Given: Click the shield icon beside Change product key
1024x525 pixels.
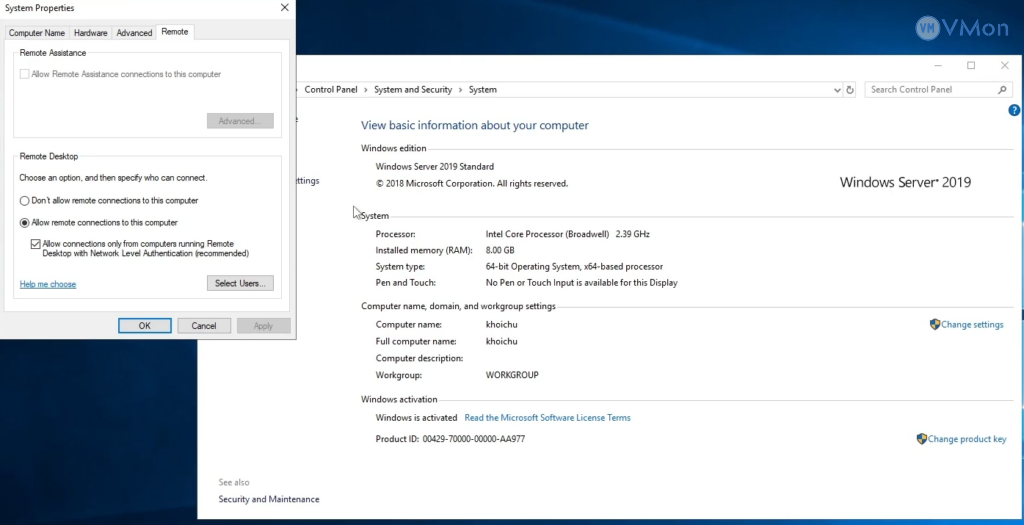Looking at the screenshot, I should pos(921,439).
